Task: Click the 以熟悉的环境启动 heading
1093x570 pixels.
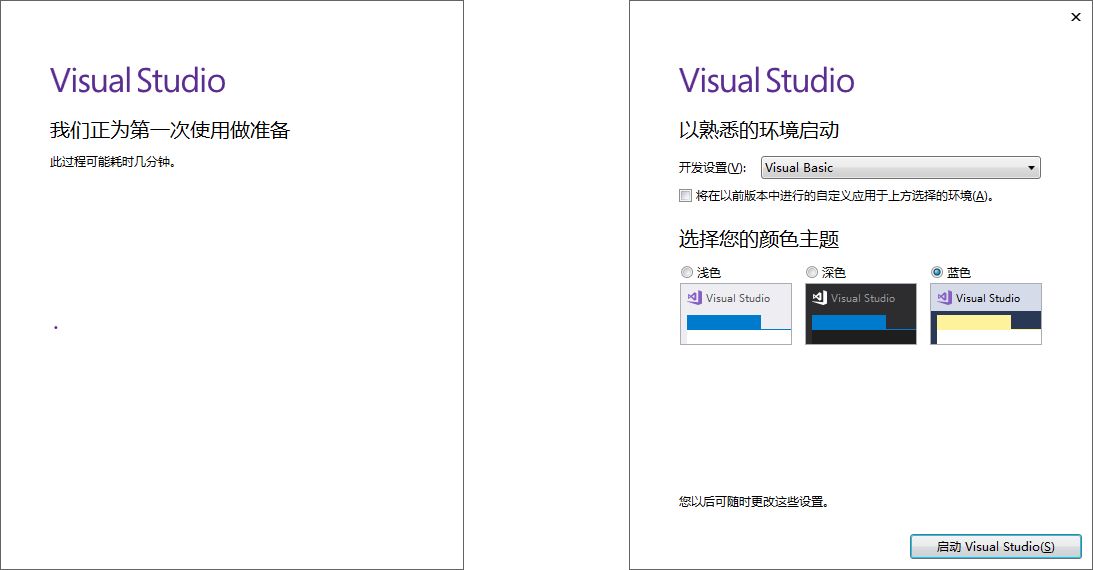Action: click(x=758, y=130)
